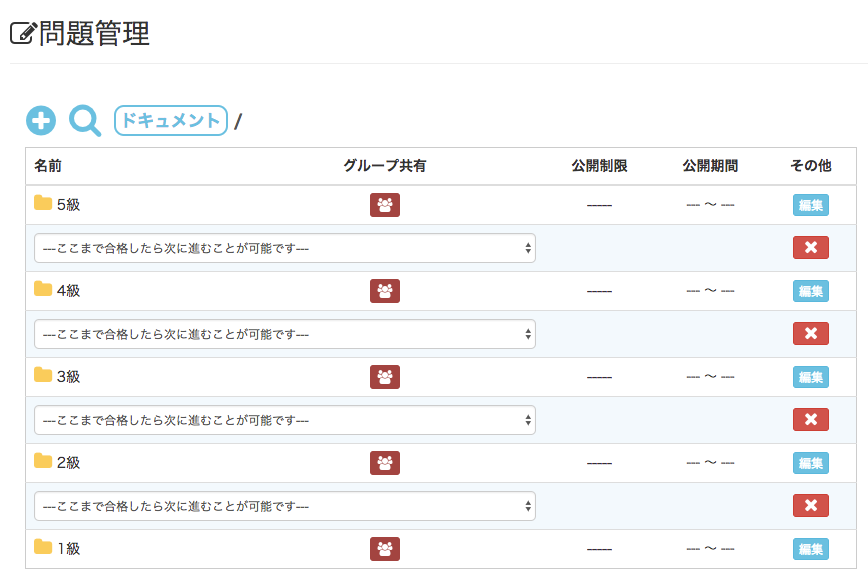Expand the pass condition dropdown below 5級

[285, 248]
